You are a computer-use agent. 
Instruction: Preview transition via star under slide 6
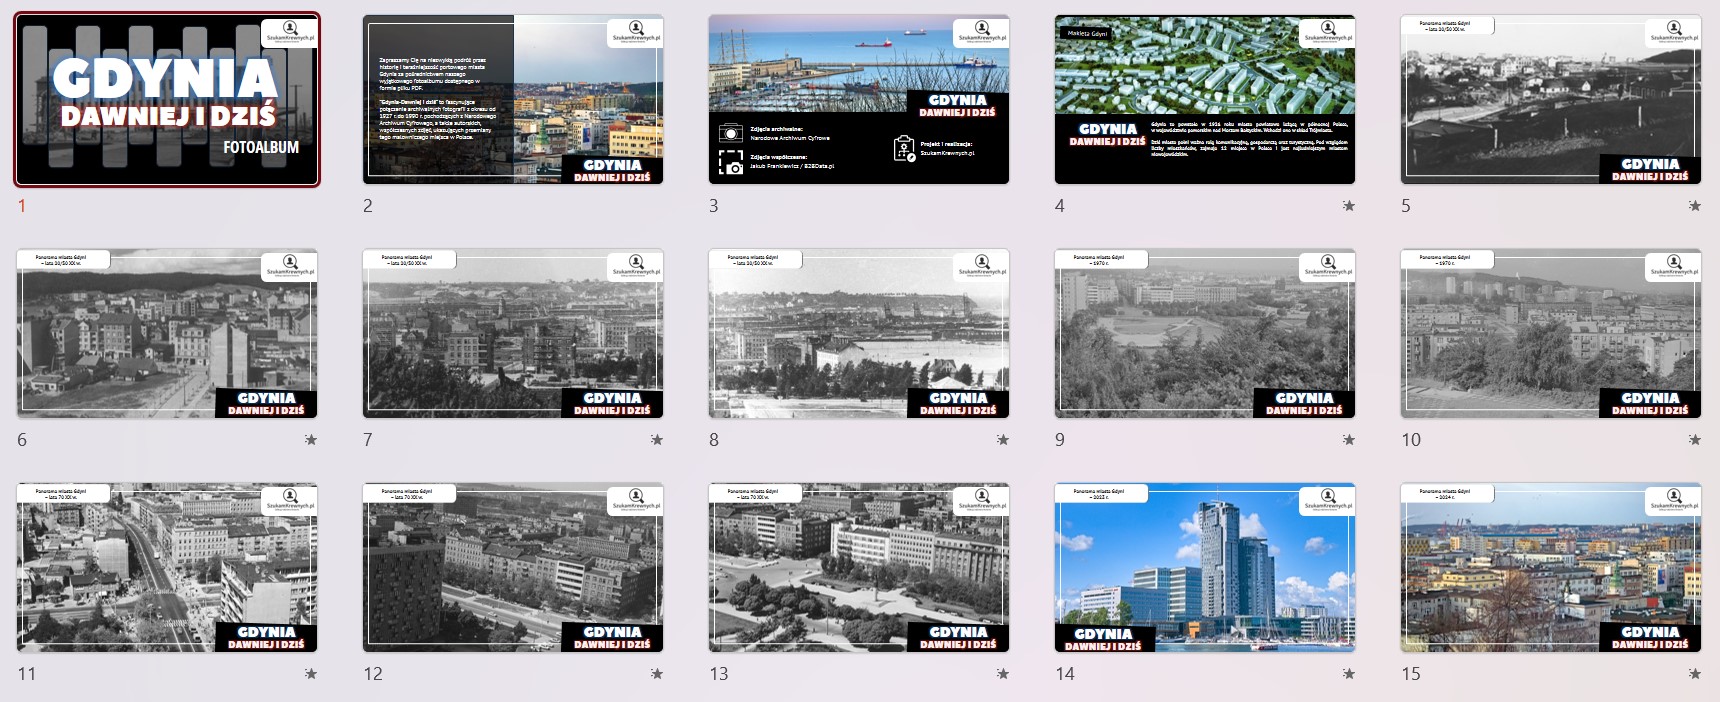pyautogui.click(x=311, y=440)
